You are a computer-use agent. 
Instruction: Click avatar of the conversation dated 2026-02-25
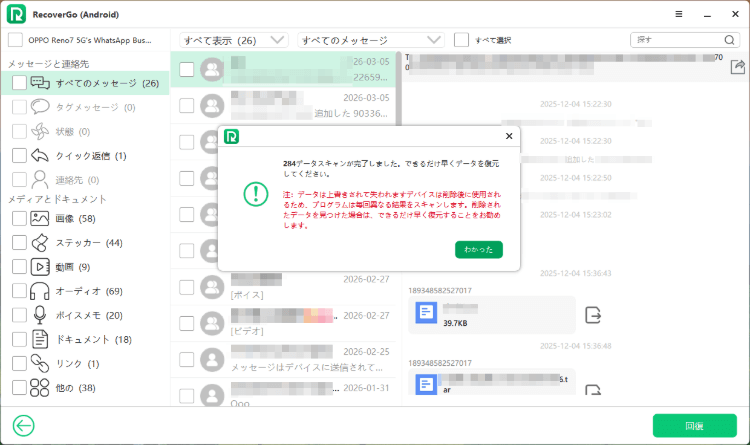click(x=212, y=359)
